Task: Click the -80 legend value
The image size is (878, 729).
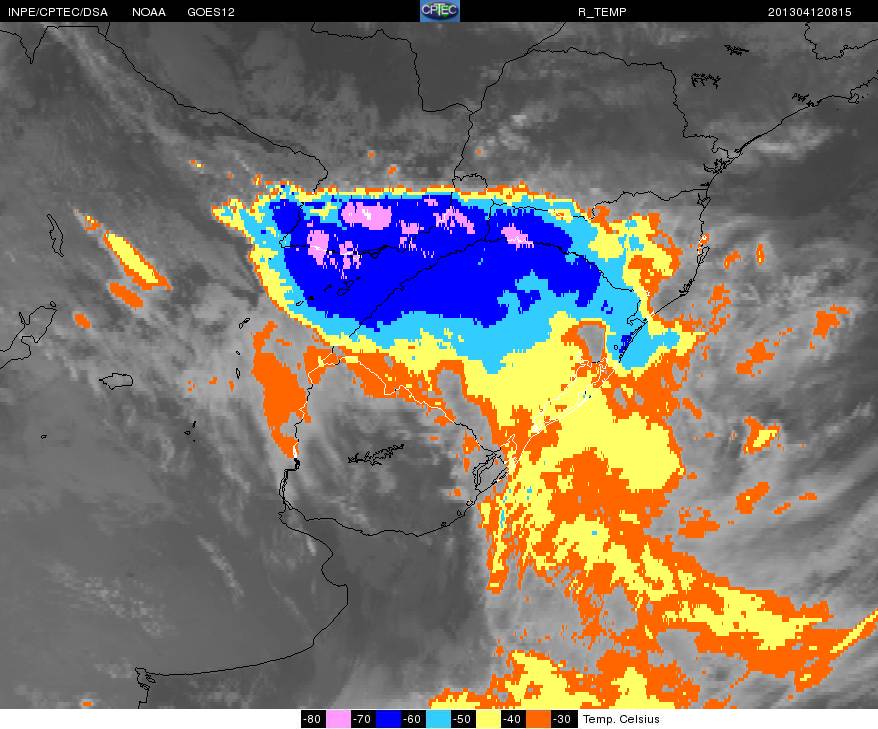Action: click(312, 719)
